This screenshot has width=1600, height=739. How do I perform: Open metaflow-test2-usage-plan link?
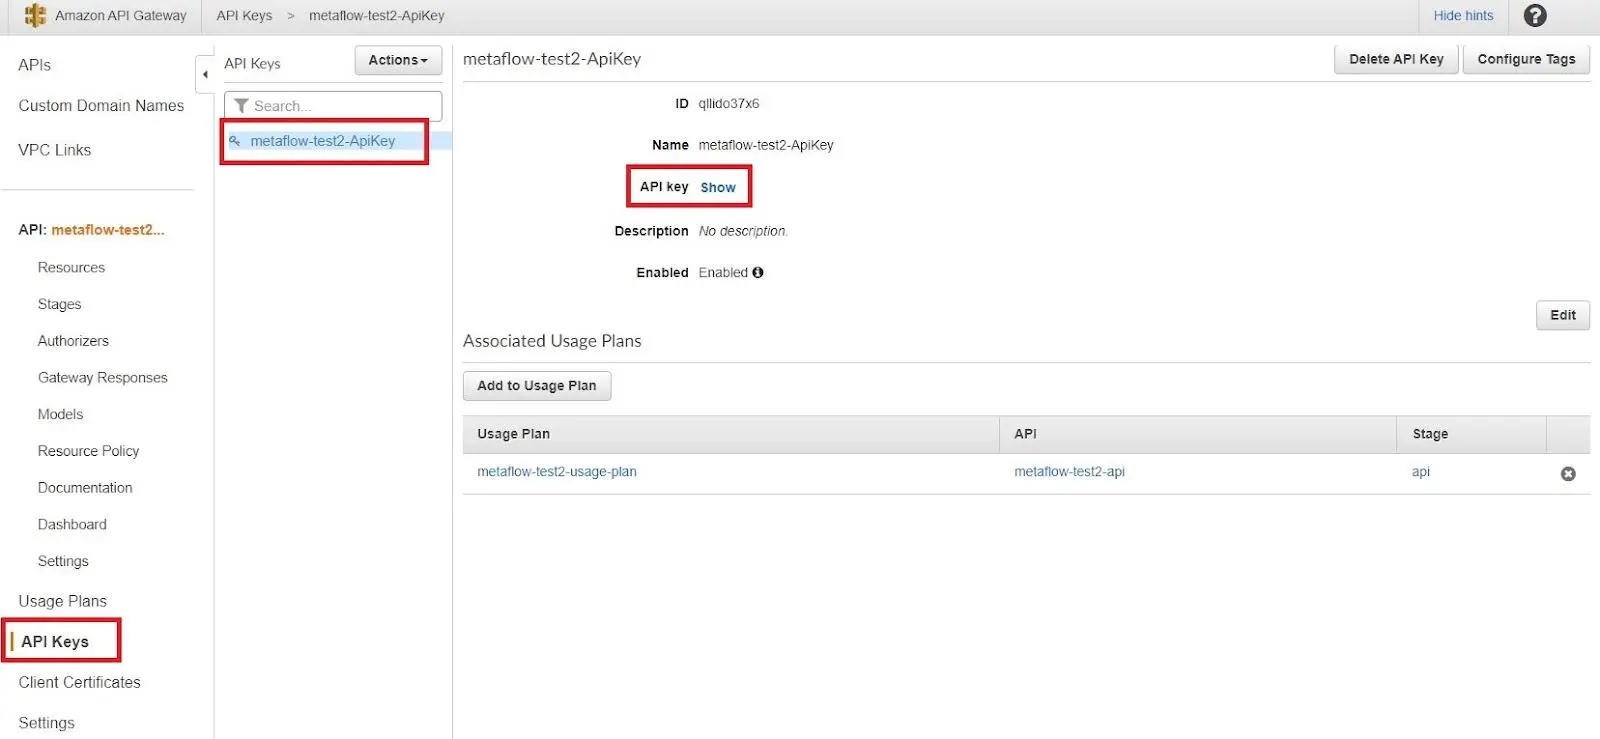coord(557,472)
